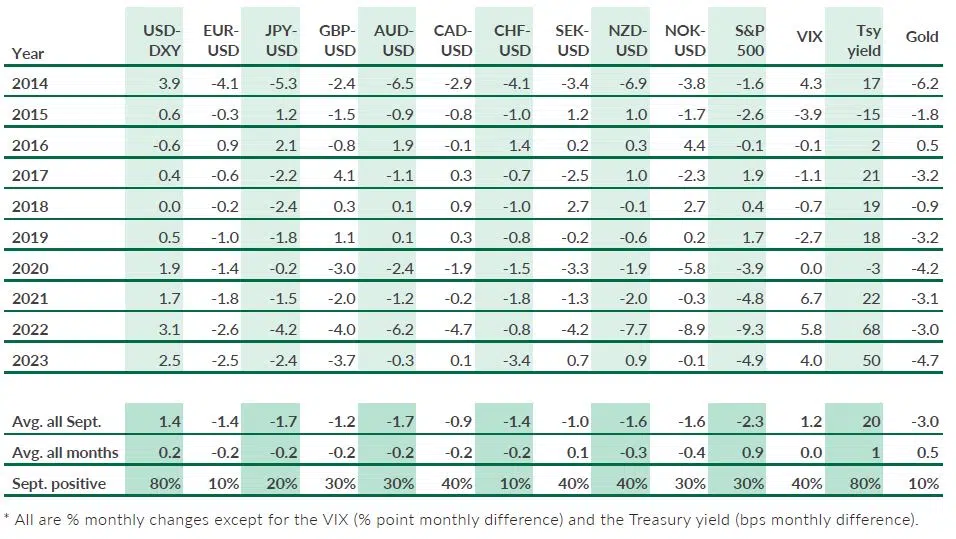Image resolution: width=956 pixels, height=539 pixels.
Task: Click the 2014 year row label
Action: [30, 84]
